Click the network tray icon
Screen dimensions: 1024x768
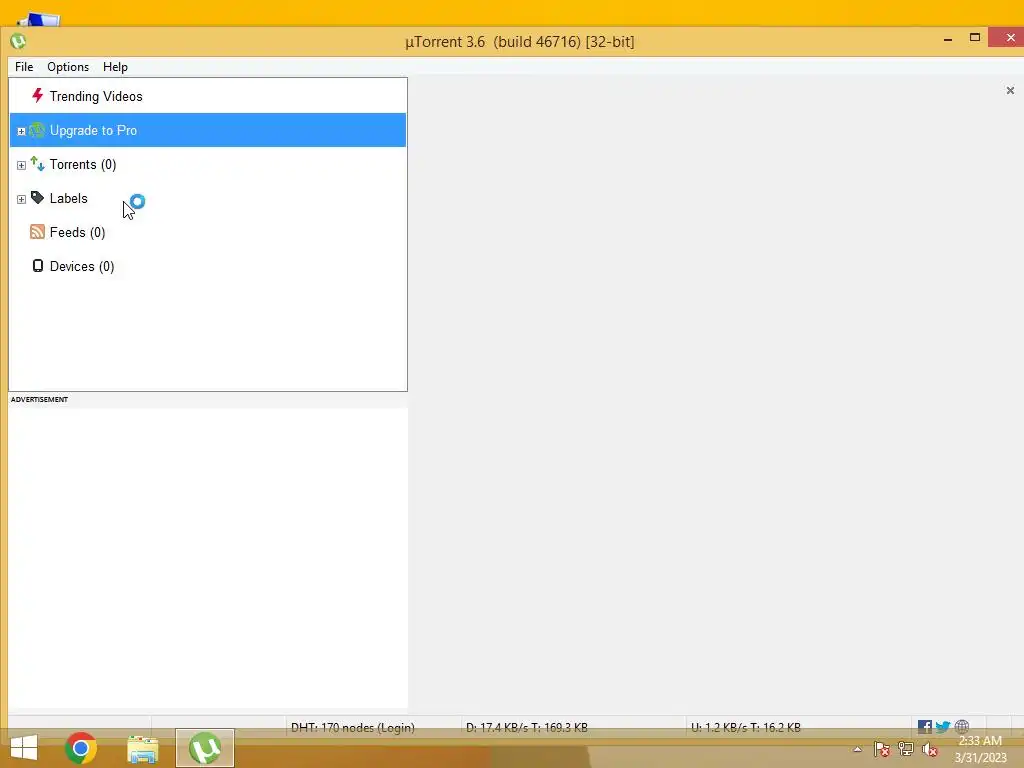[906, 749]
